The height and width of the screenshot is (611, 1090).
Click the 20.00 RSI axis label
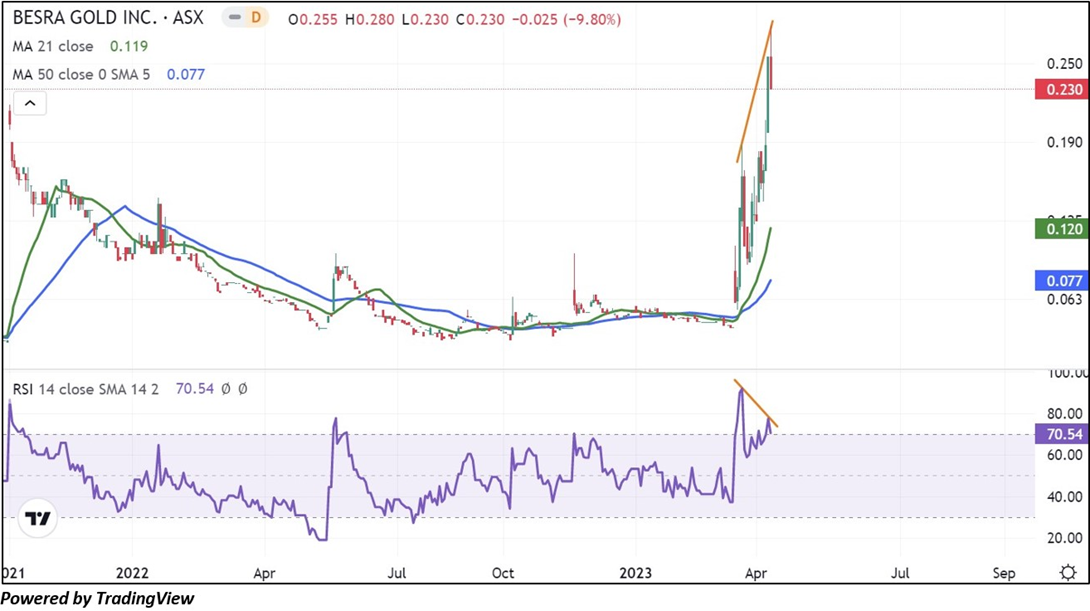(x=1064, y=538)
